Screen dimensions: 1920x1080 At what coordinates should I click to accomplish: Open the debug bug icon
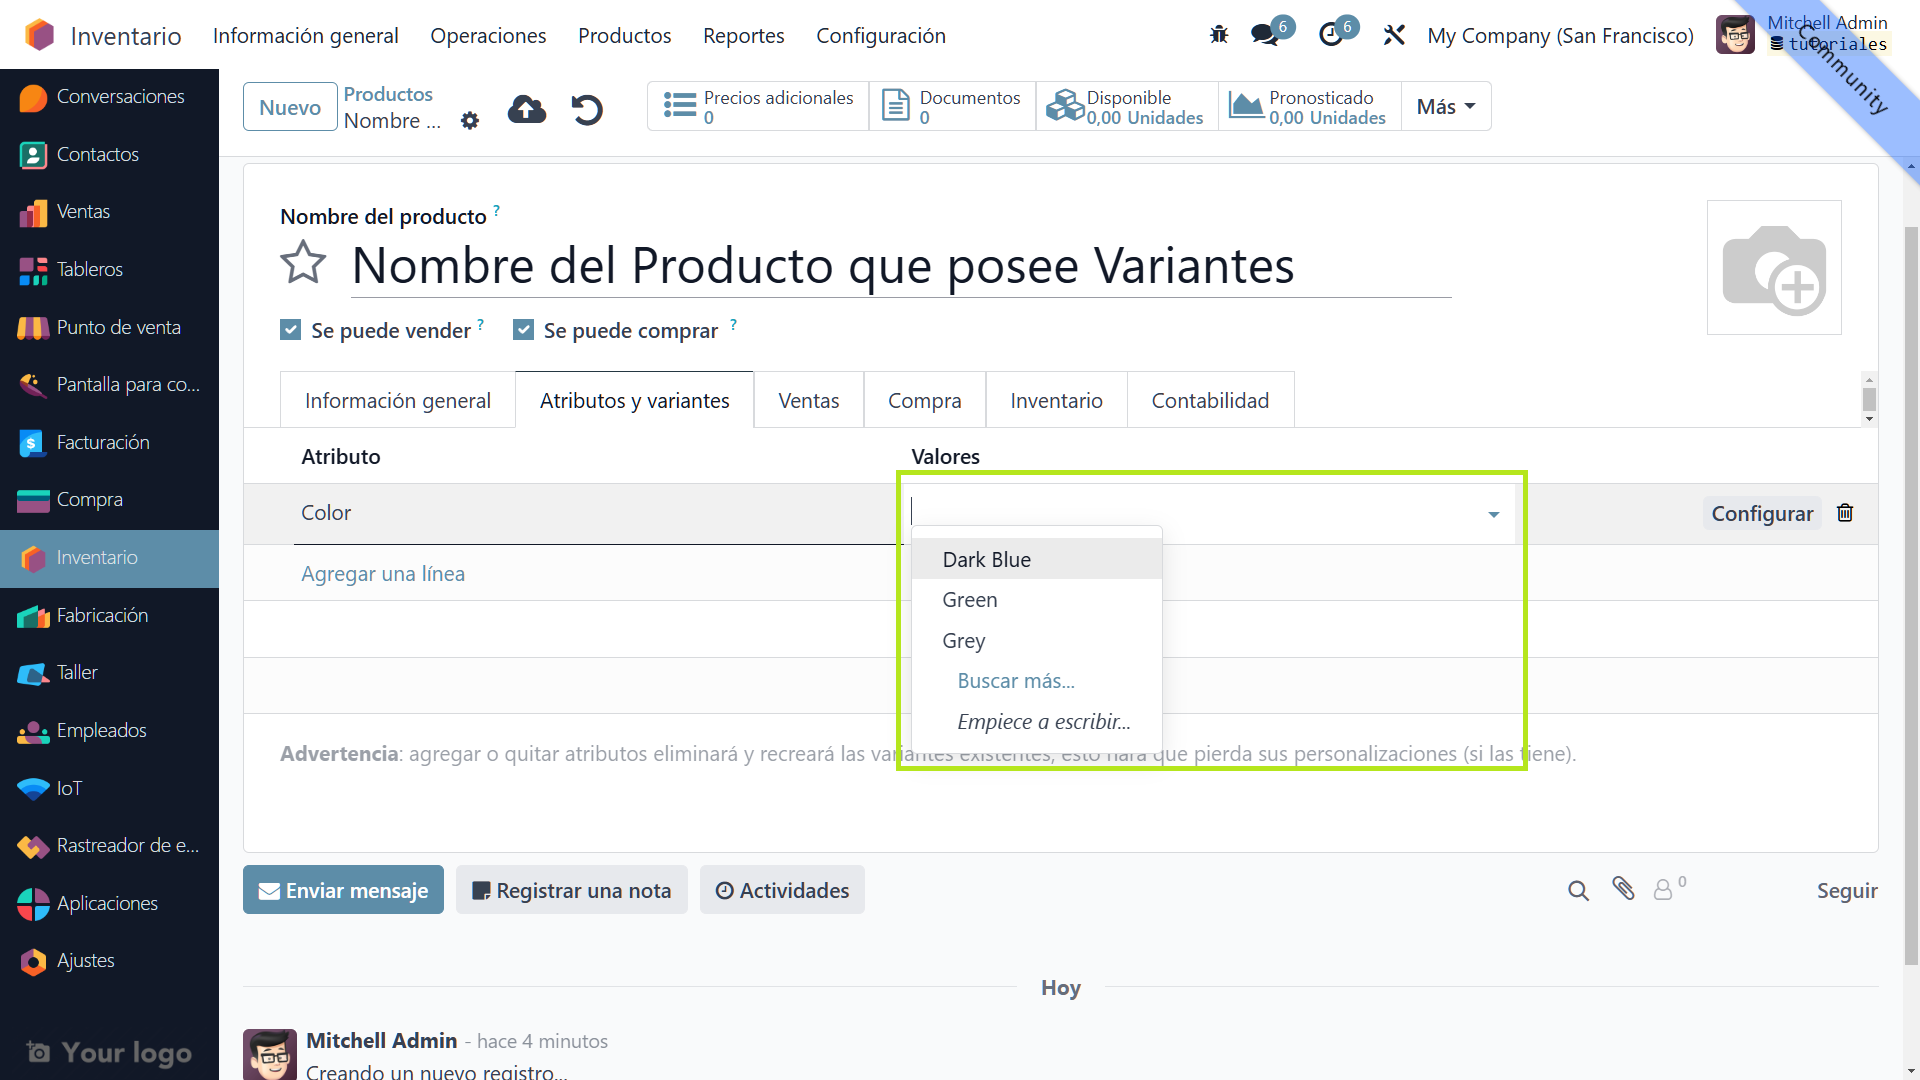(x=1218, y=35)
